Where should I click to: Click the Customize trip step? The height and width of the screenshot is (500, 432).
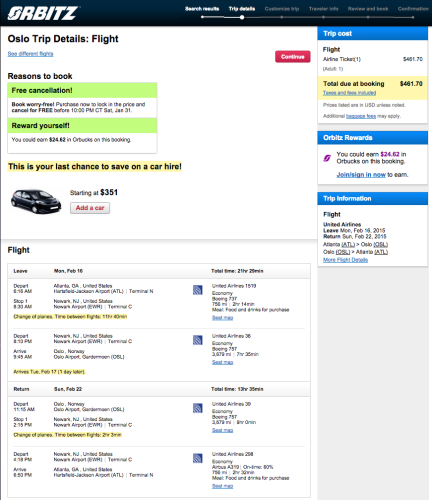pyautogui.click(x=282, y=9)
